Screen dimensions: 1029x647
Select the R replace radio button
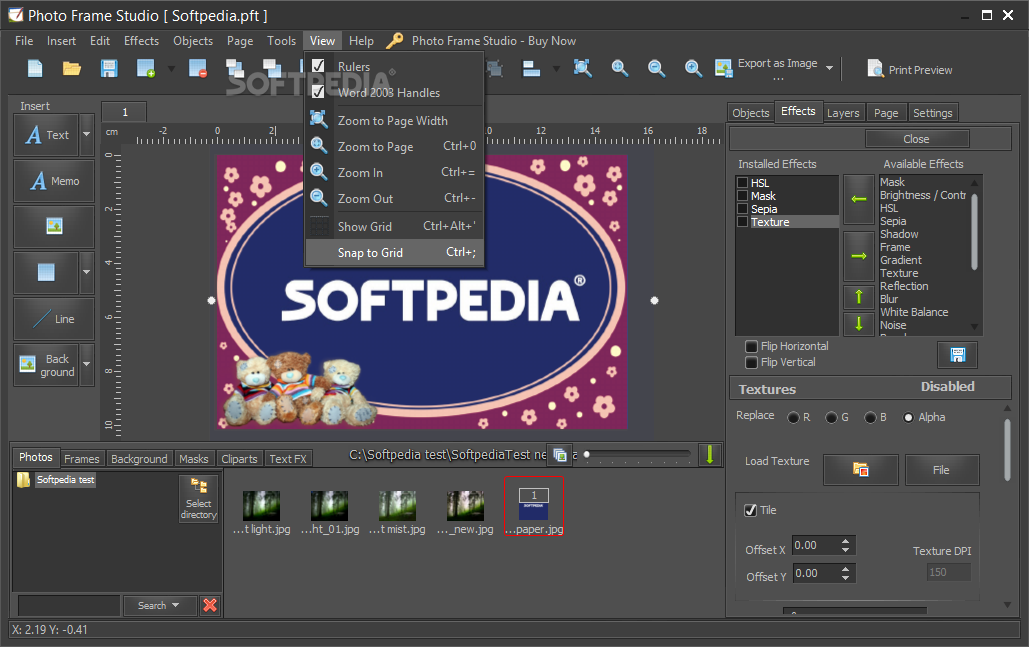(793, 417)
